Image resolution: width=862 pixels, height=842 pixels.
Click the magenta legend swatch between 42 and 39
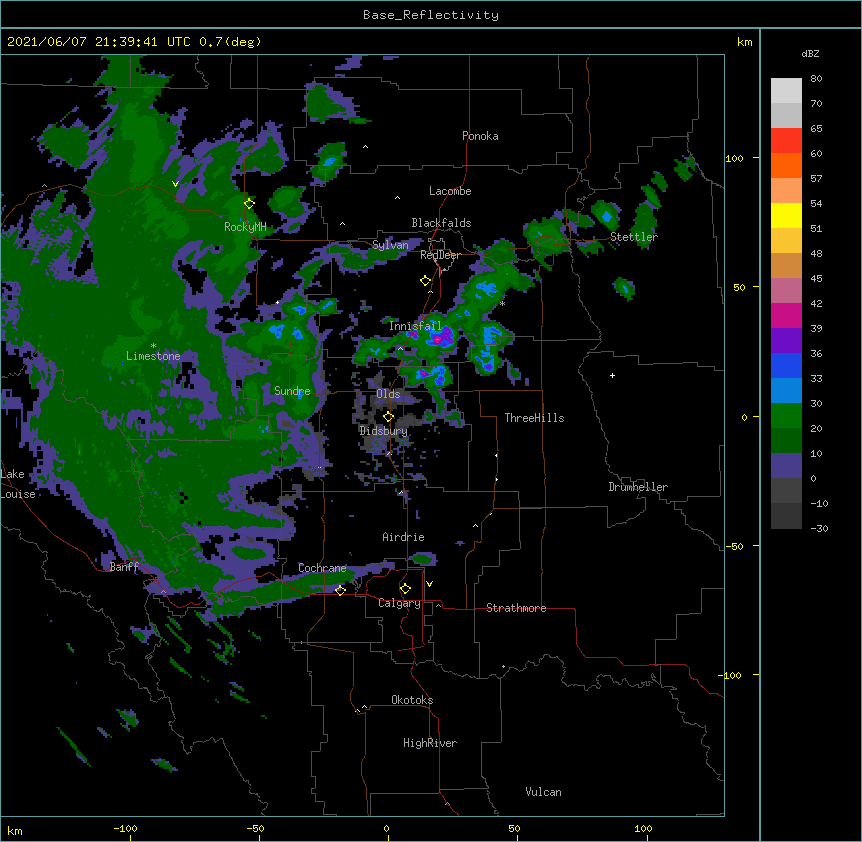click(786, 315)
